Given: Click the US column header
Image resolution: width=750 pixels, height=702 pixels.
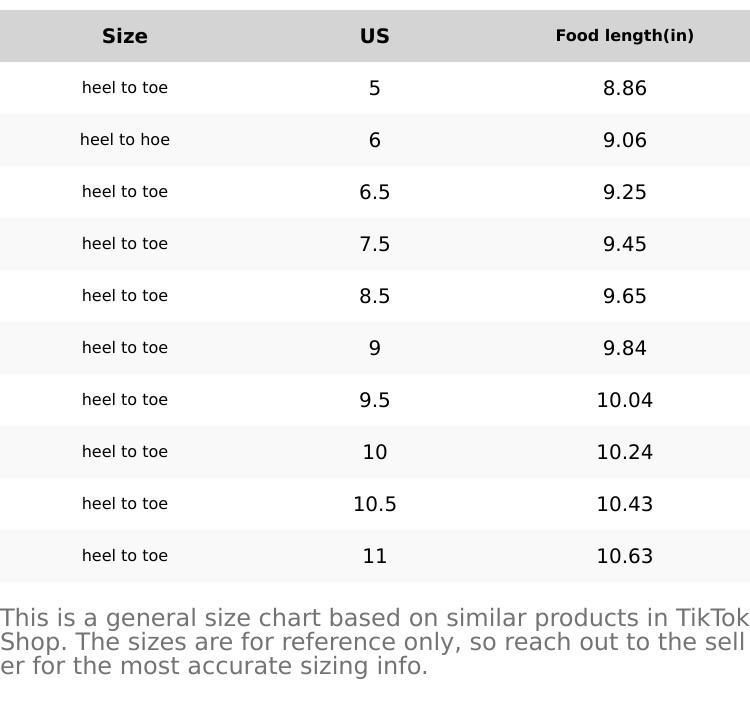Looking at the screenshot, I should point(375,36).
